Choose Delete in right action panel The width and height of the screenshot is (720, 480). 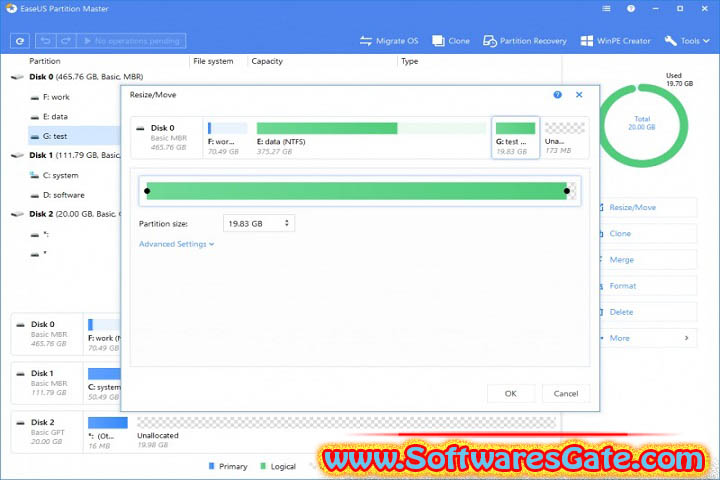pos(648,312)
